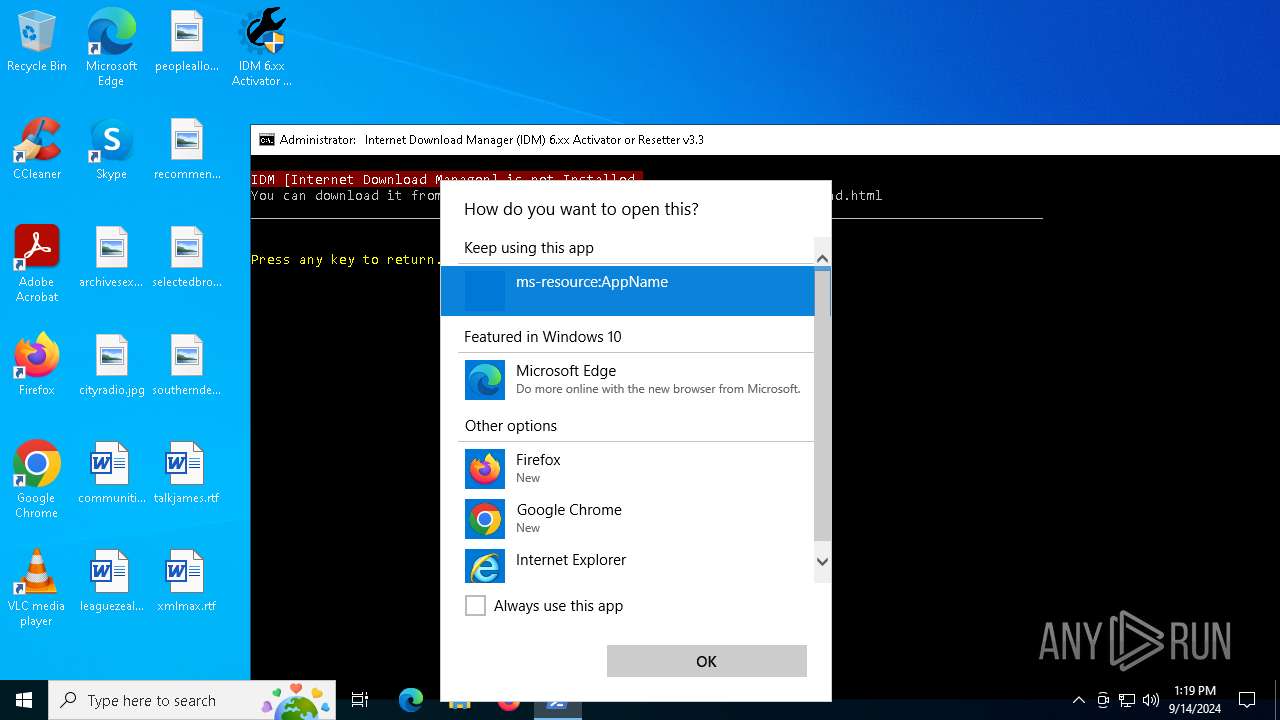Open Skype desktop shortcut
The width and height of the screenshot is (1280, 720).
tap(111, 150)
